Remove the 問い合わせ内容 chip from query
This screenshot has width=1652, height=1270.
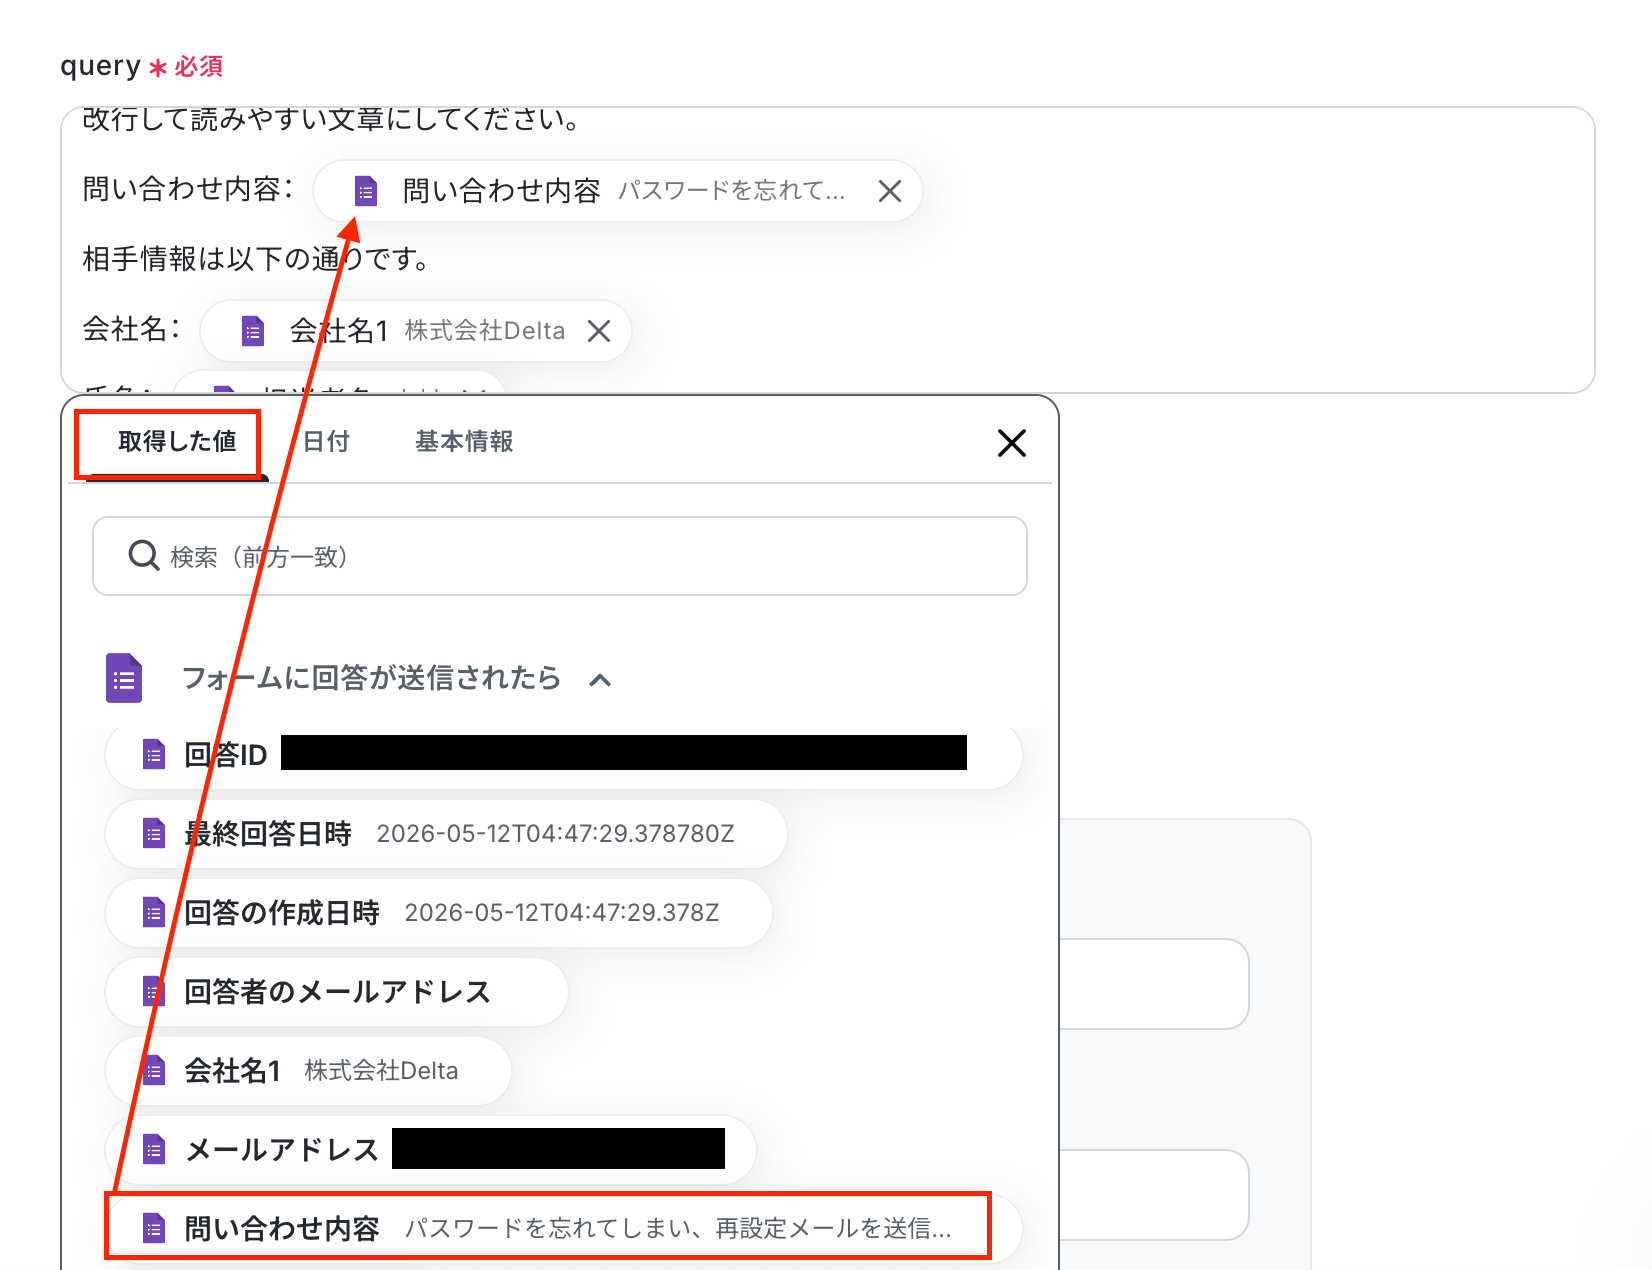pyautogui.click(x=889, y=191)
